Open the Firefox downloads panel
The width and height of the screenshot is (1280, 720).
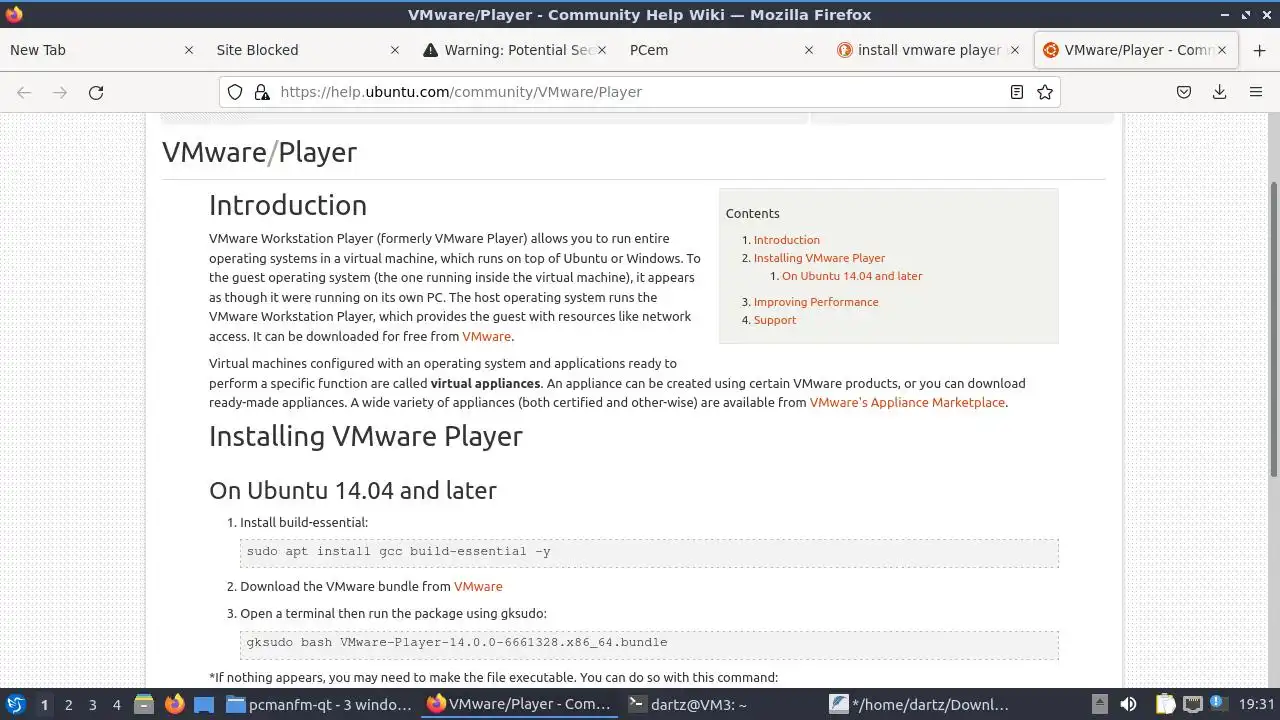(1219, 92)
